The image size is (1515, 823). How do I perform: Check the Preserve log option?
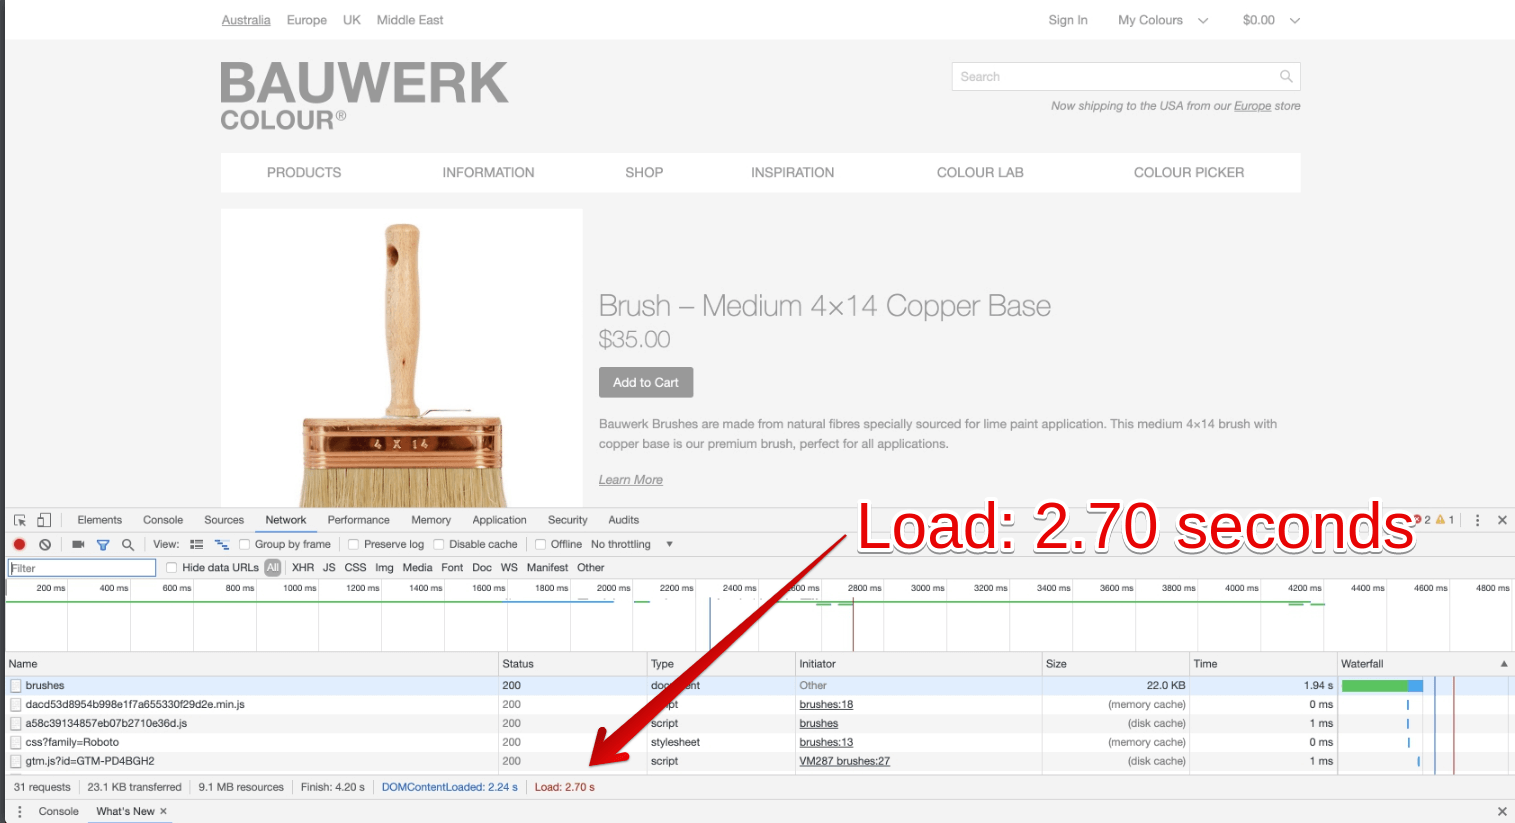pos(353,544)
